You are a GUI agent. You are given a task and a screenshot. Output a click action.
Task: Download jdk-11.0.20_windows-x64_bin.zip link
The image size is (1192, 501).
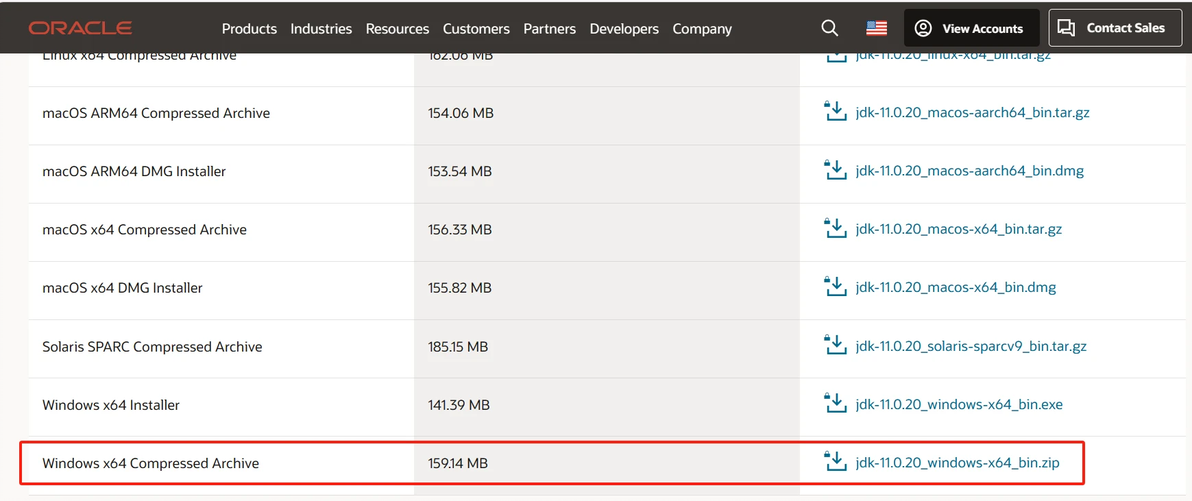coord(957,463)
